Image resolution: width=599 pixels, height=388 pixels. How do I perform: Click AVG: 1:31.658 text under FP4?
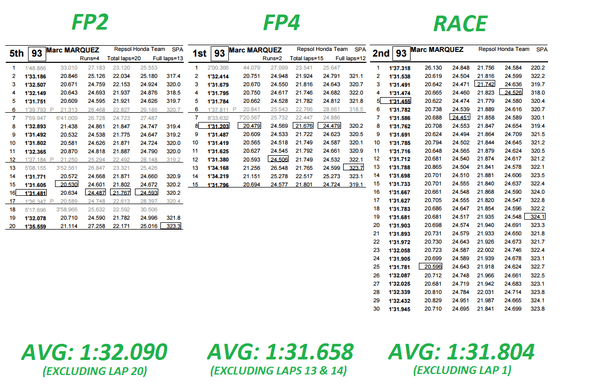click(280, 352)
